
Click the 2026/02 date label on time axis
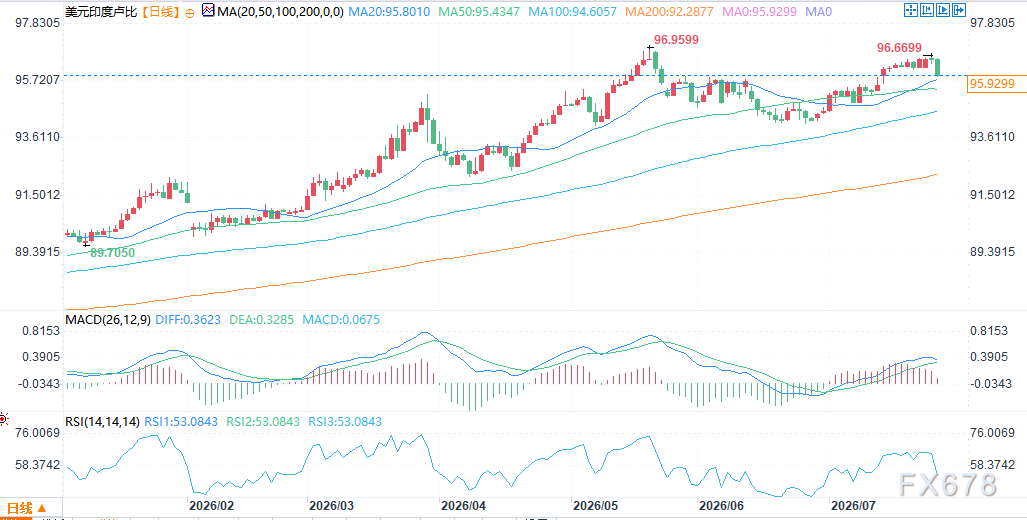point(210,506)
